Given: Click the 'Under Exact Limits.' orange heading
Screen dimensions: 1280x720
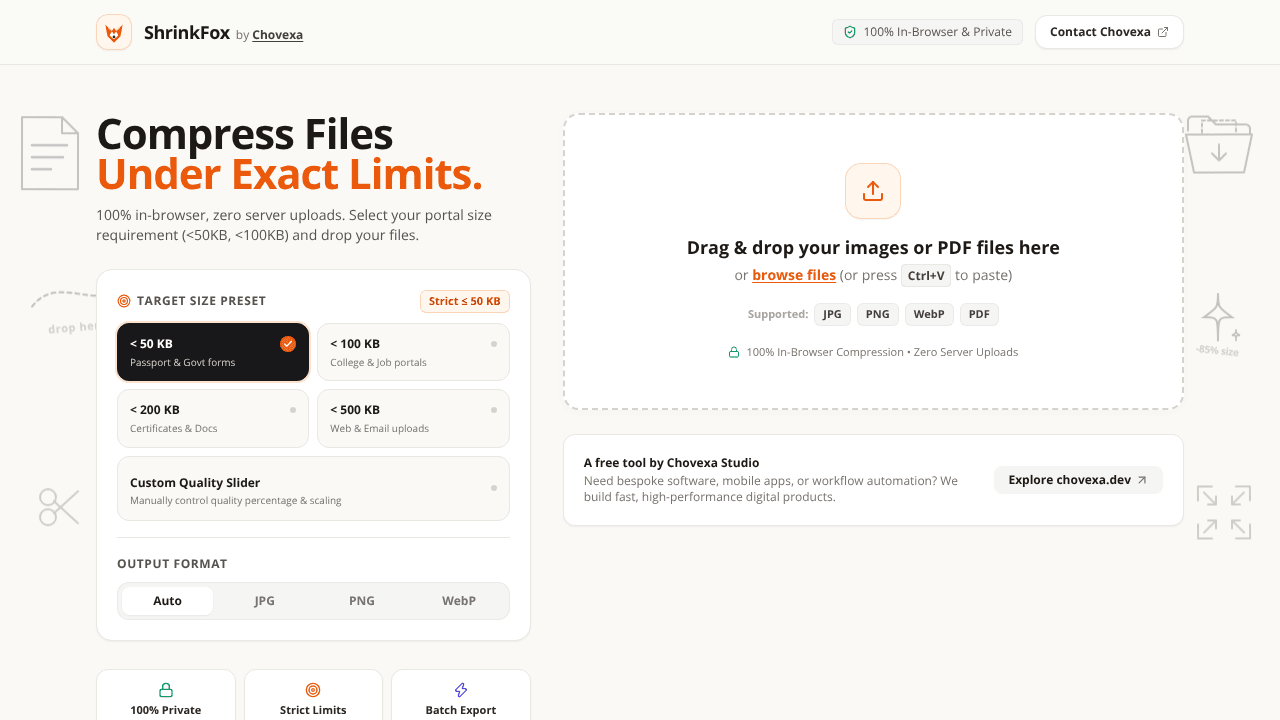Looking at the screenshot, I should (290, 175).
